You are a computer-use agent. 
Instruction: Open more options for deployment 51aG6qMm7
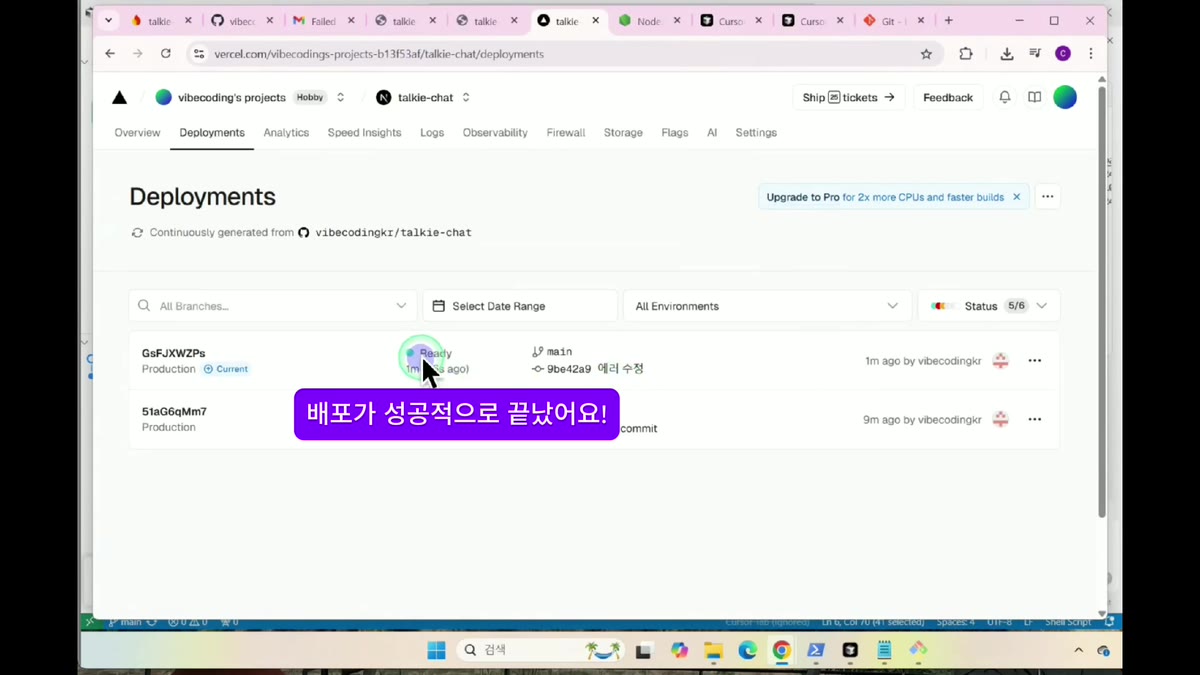coord(1035,419)
